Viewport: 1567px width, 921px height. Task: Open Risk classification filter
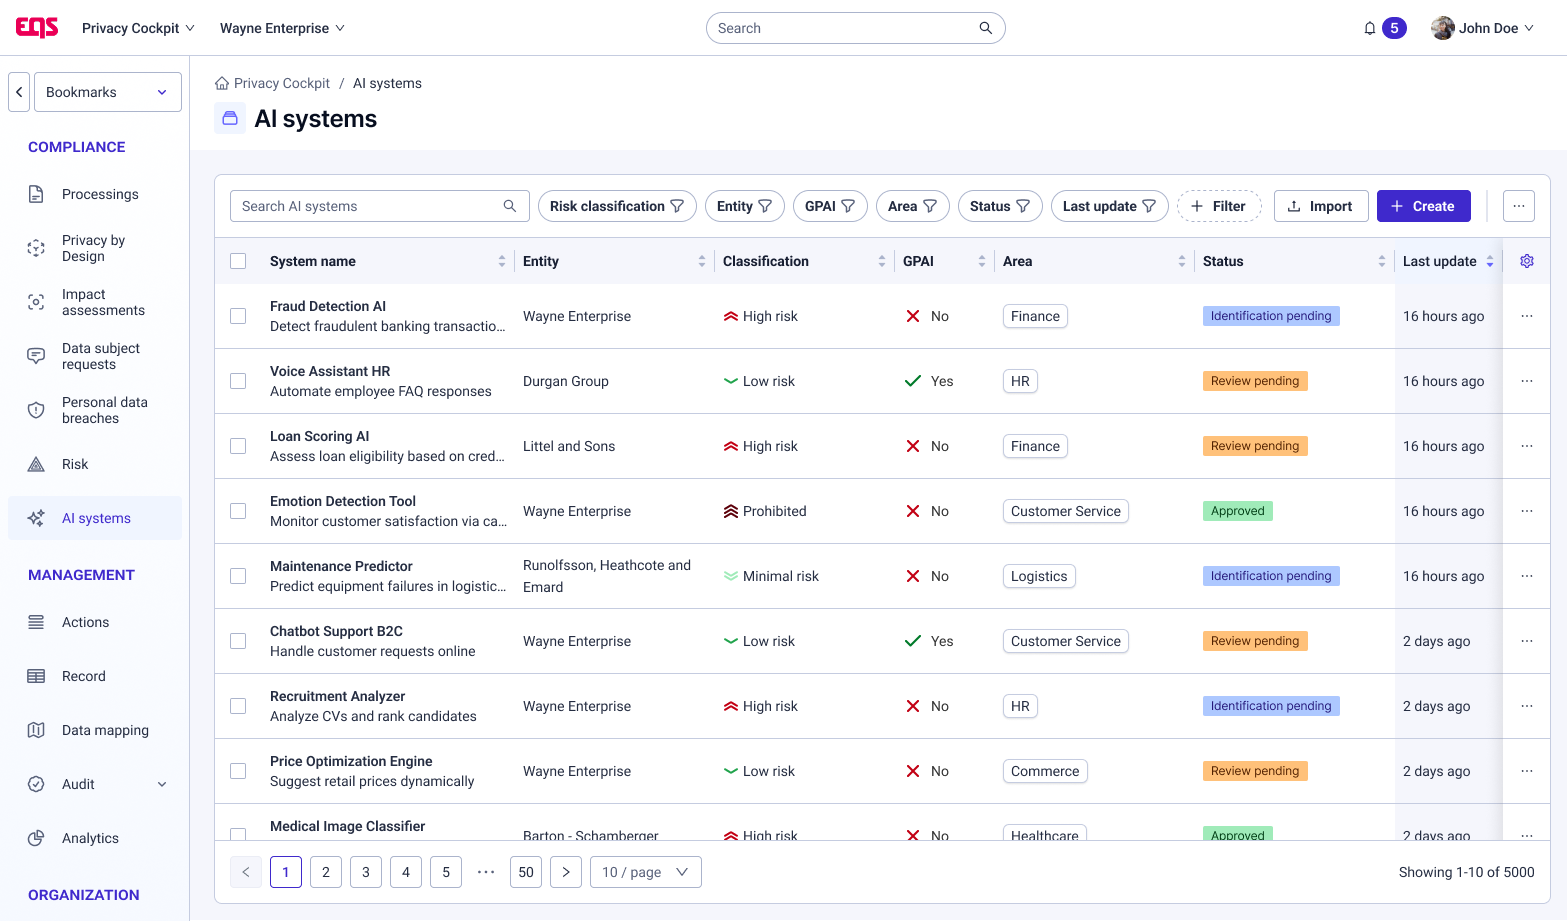coord(617,206)
